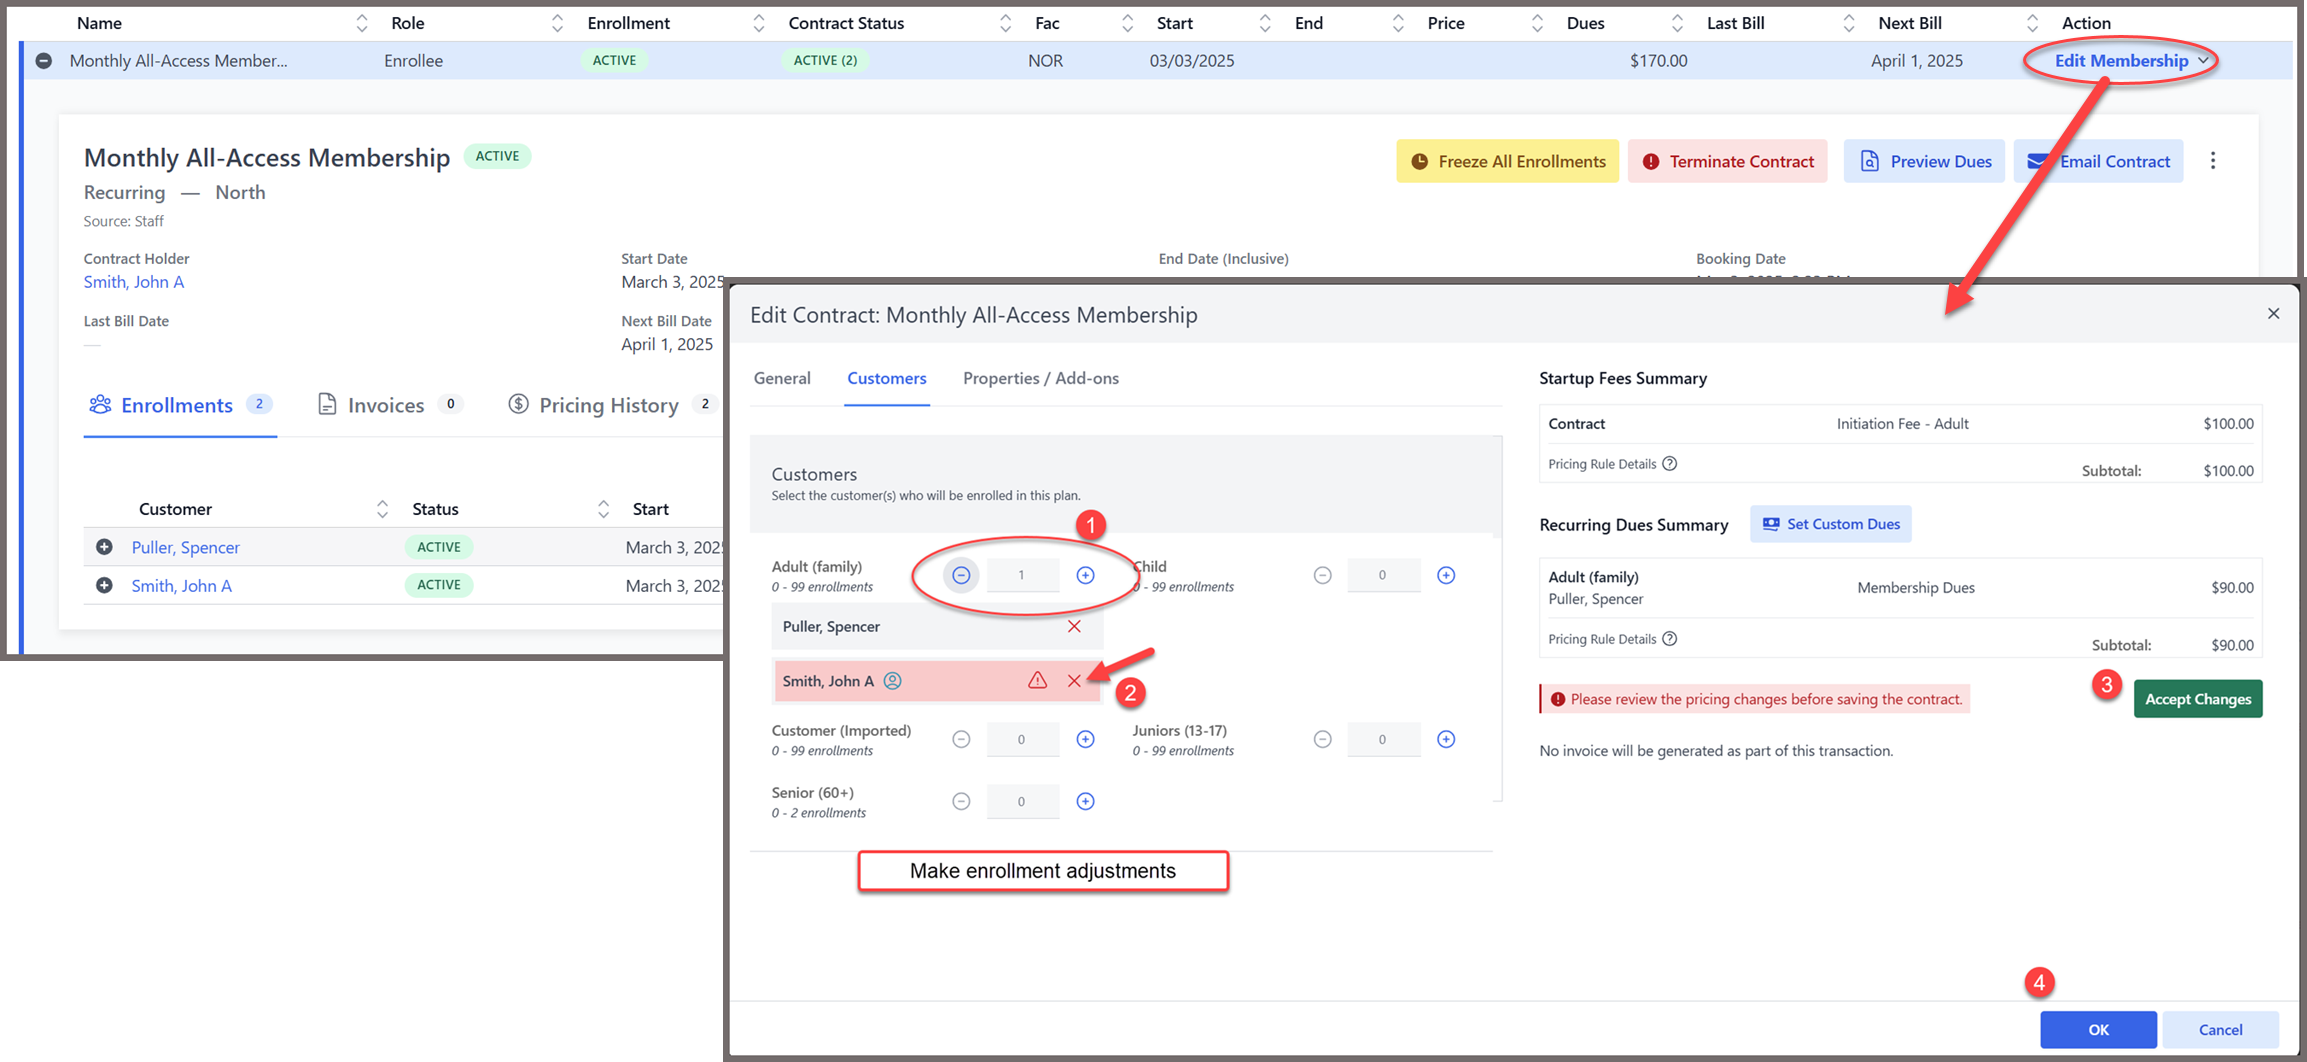Click Set Custom Dues button
Image resolution: width=2307 pixels, height=1062 pixels.
[x=1831, y=524]
